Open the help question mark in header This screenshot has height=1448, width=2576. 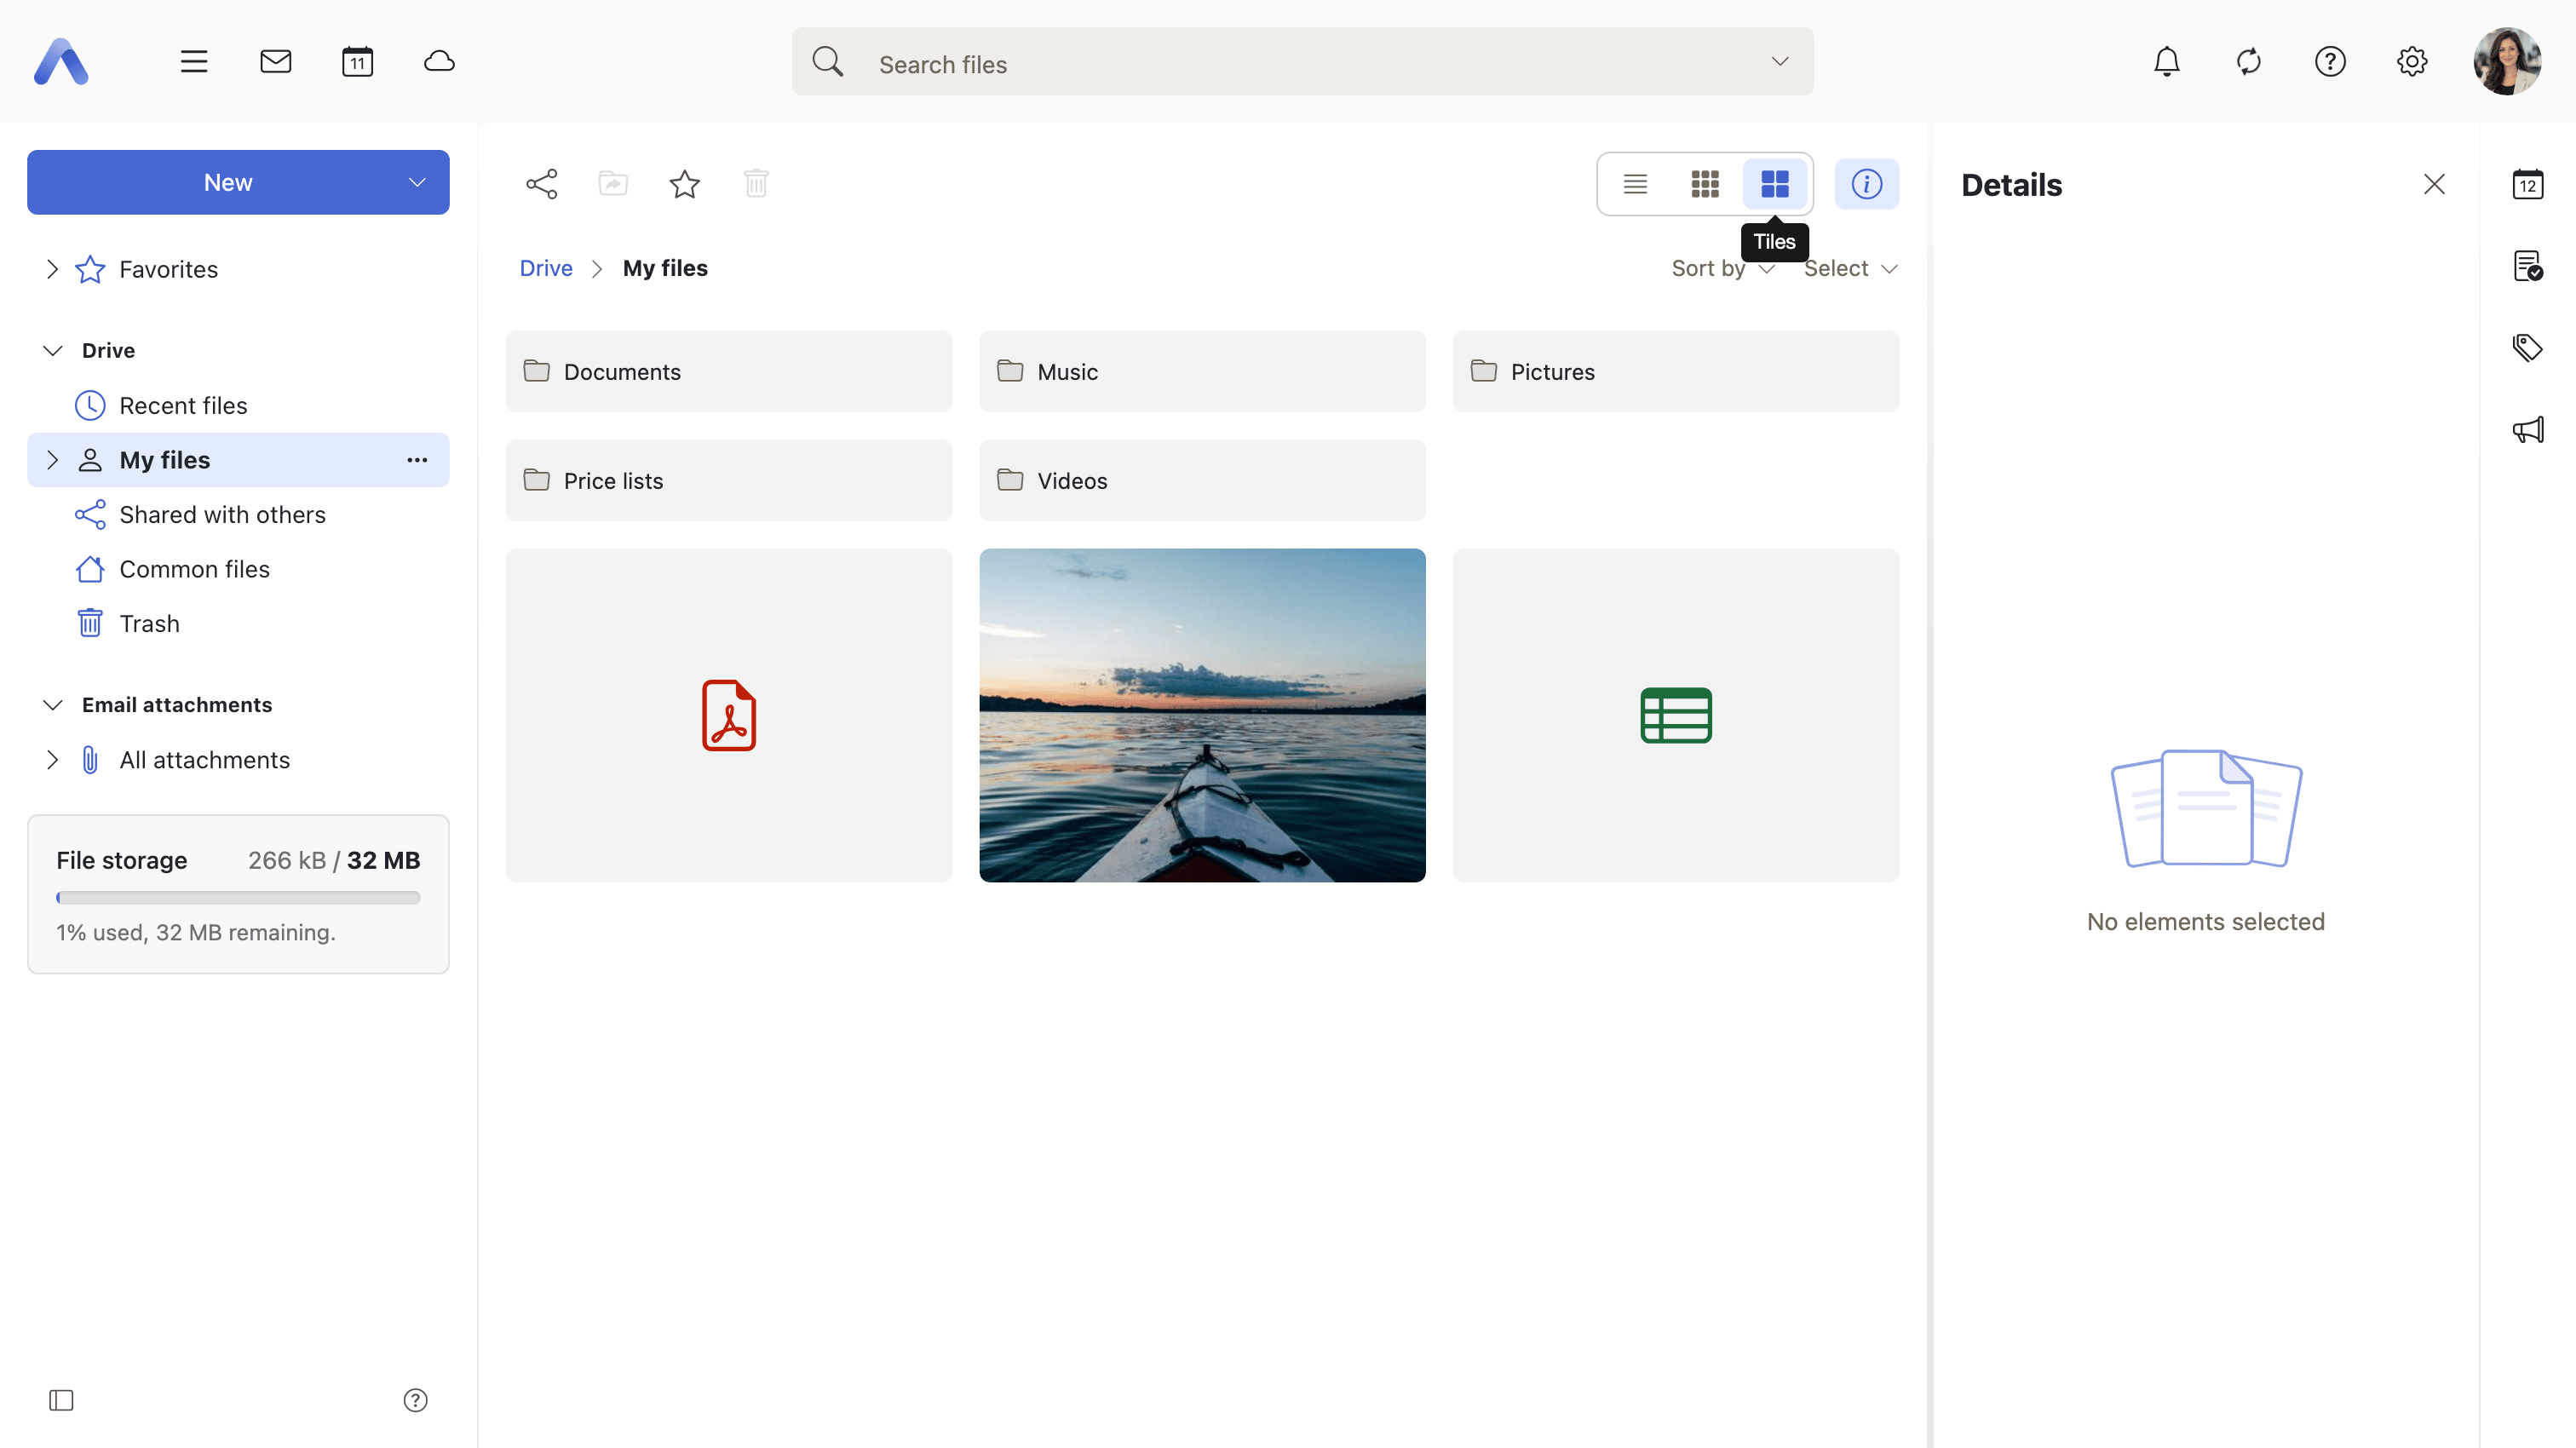point(2330,62)
